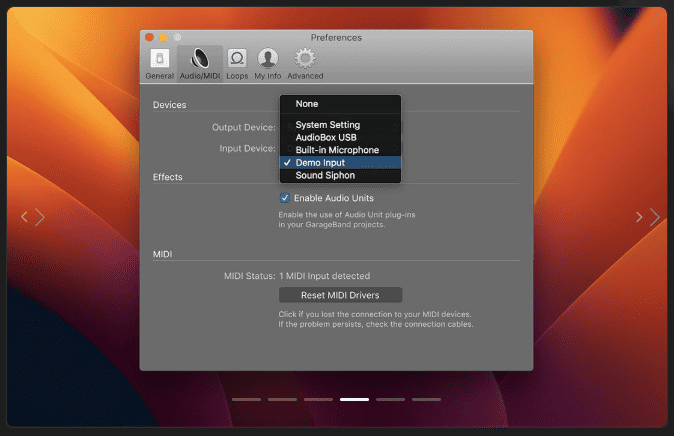The width and height of the screenshot is (674, 436).
Task: Click the small right chevron on right edge
Action: click(x=639, y=217)
